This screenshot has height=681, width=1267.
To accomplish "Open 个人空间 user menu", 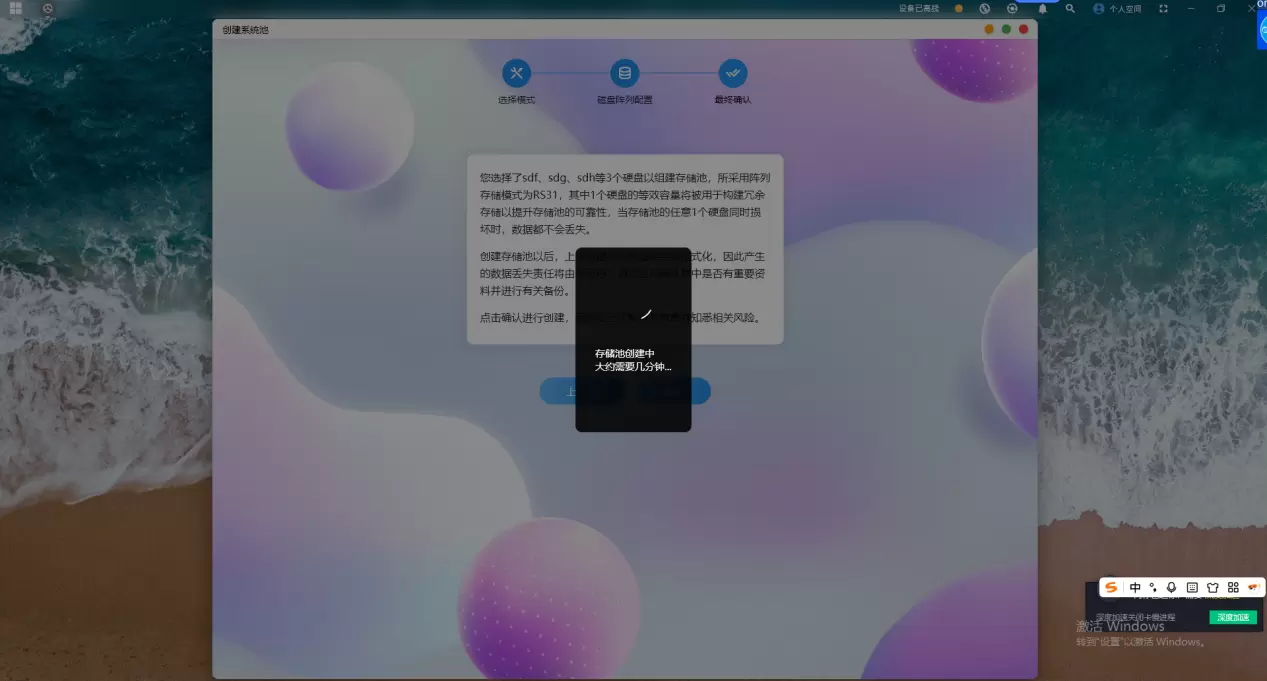I will pos(1117,8).
